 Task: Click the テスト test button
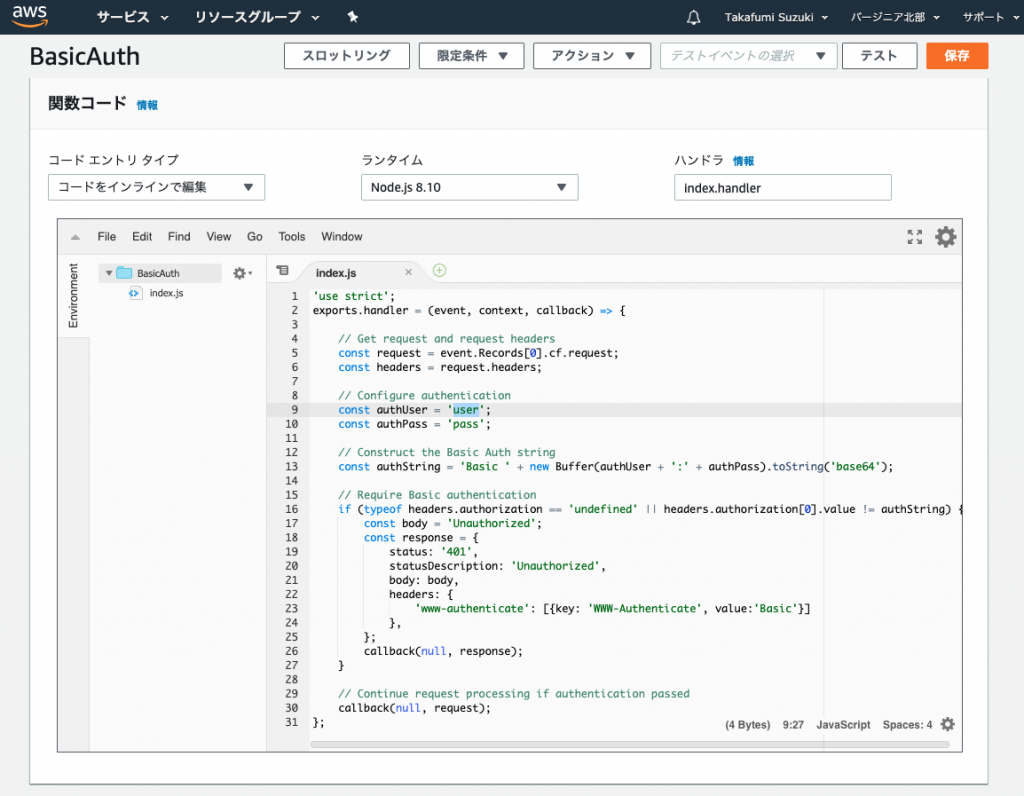879,56
